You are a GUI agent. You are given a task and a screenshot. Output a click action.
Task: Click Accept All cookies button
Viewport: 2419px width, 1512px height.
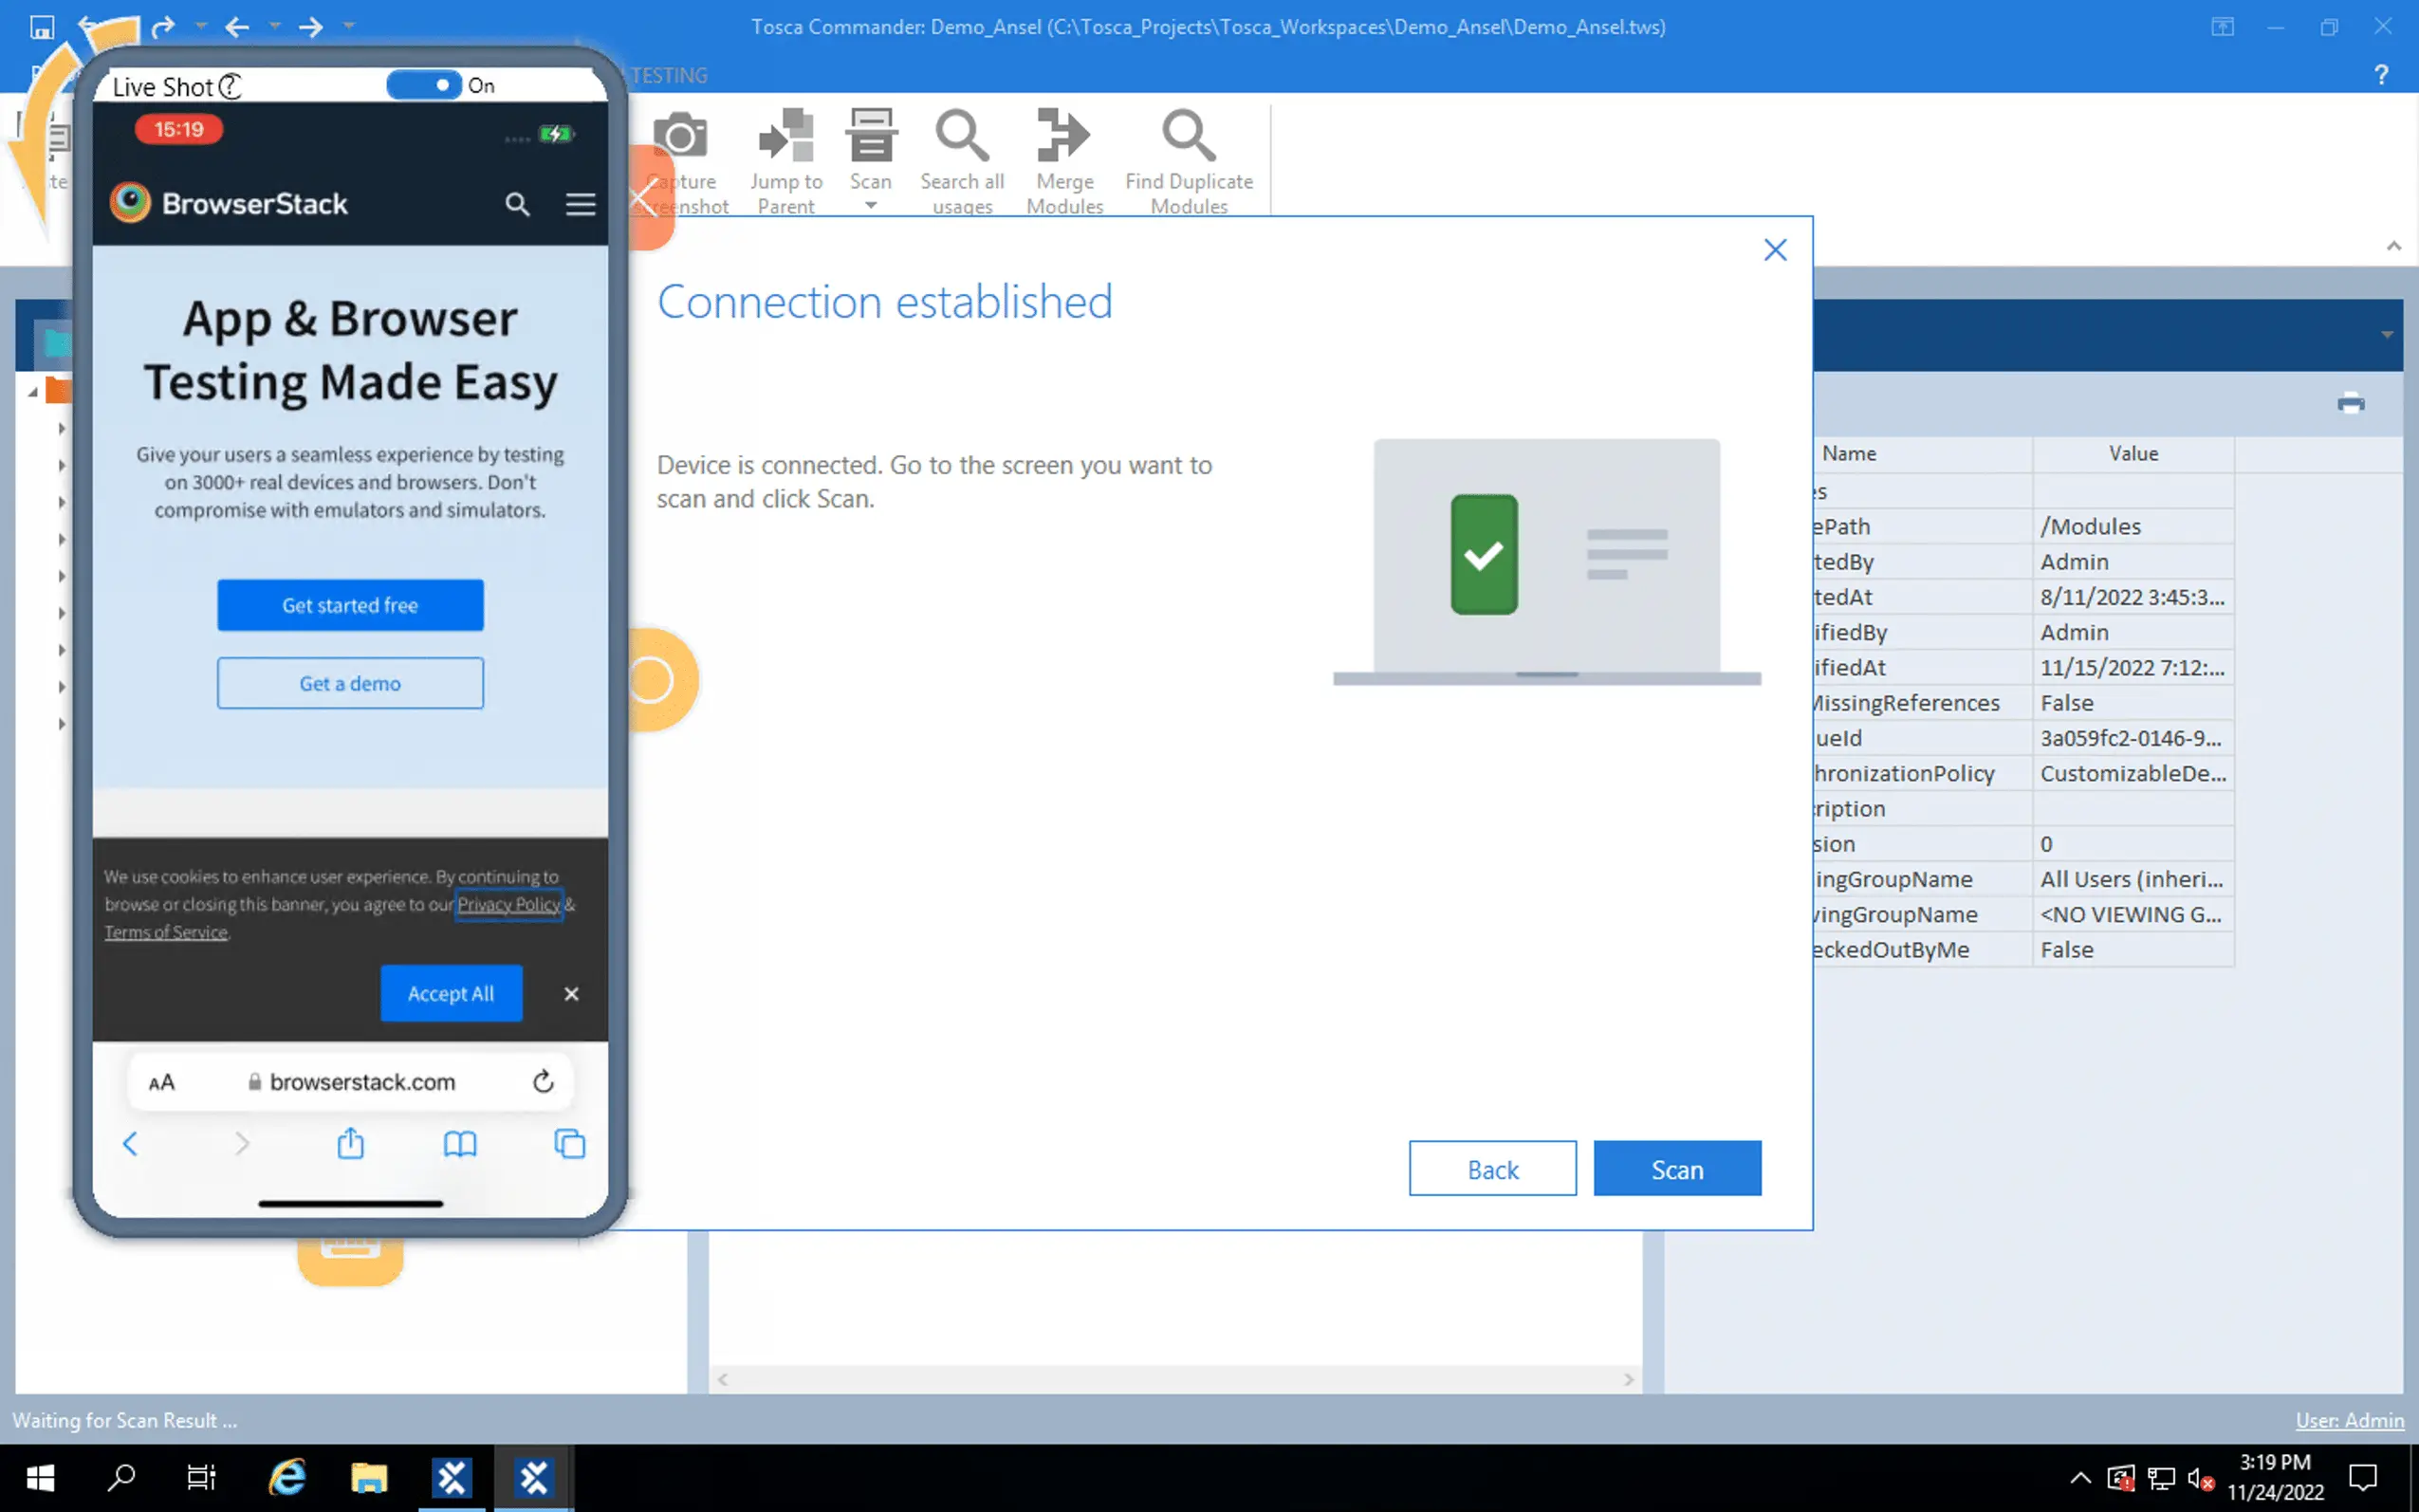point(451,993)
